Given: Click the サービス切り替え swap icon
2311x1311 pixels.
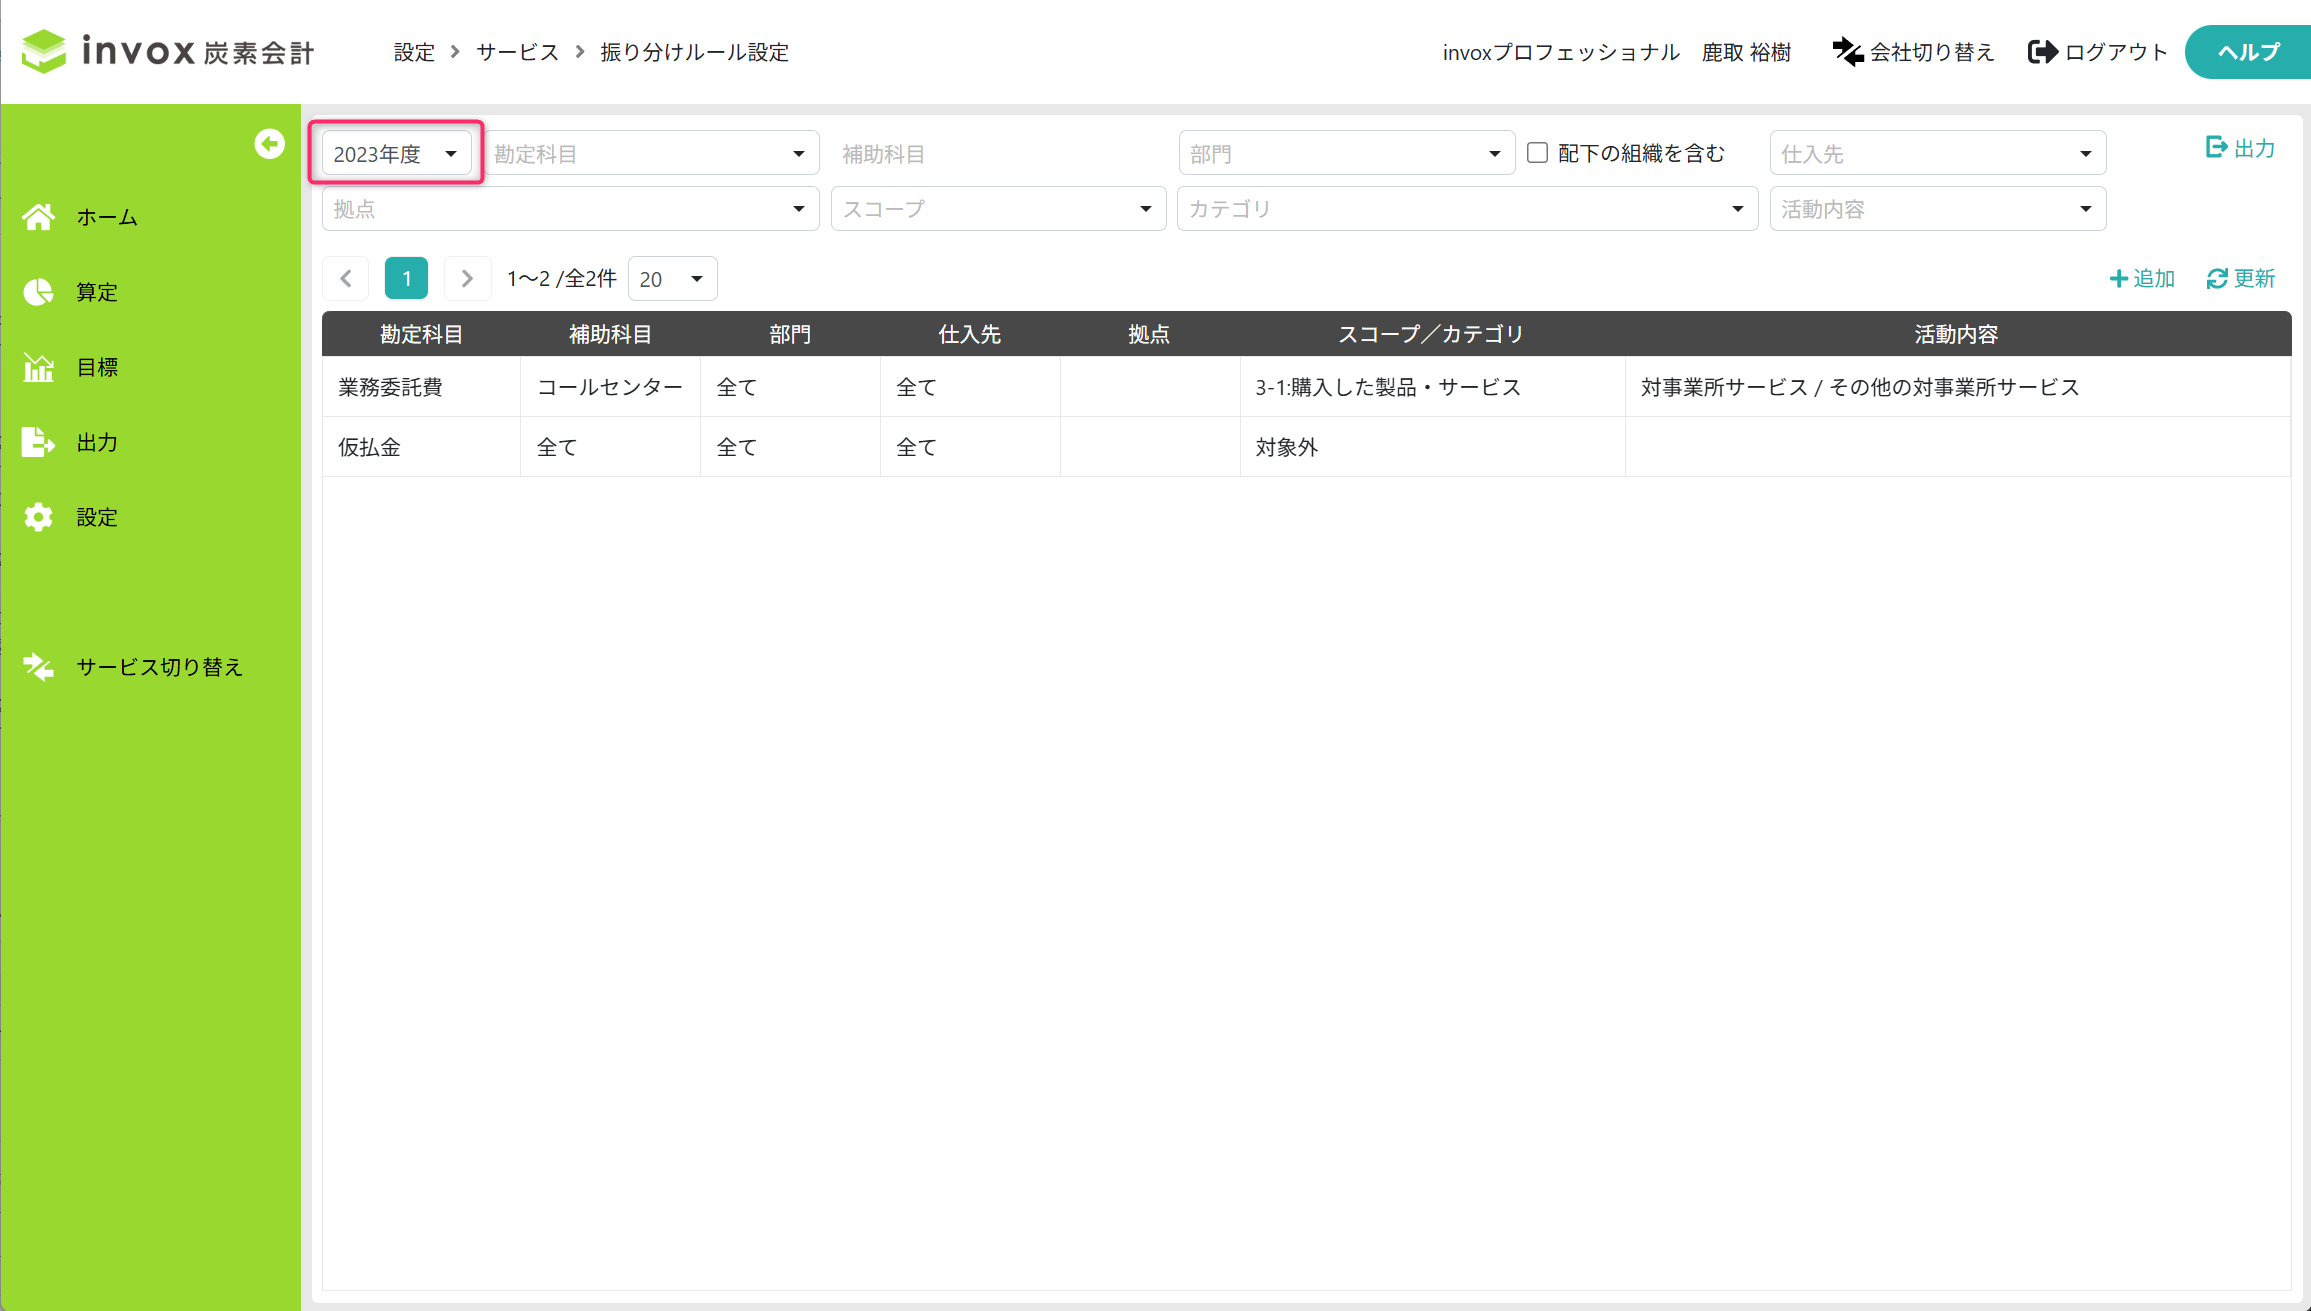Looking at the screenshot, I should pyautogui.click(x=39, y=667).
